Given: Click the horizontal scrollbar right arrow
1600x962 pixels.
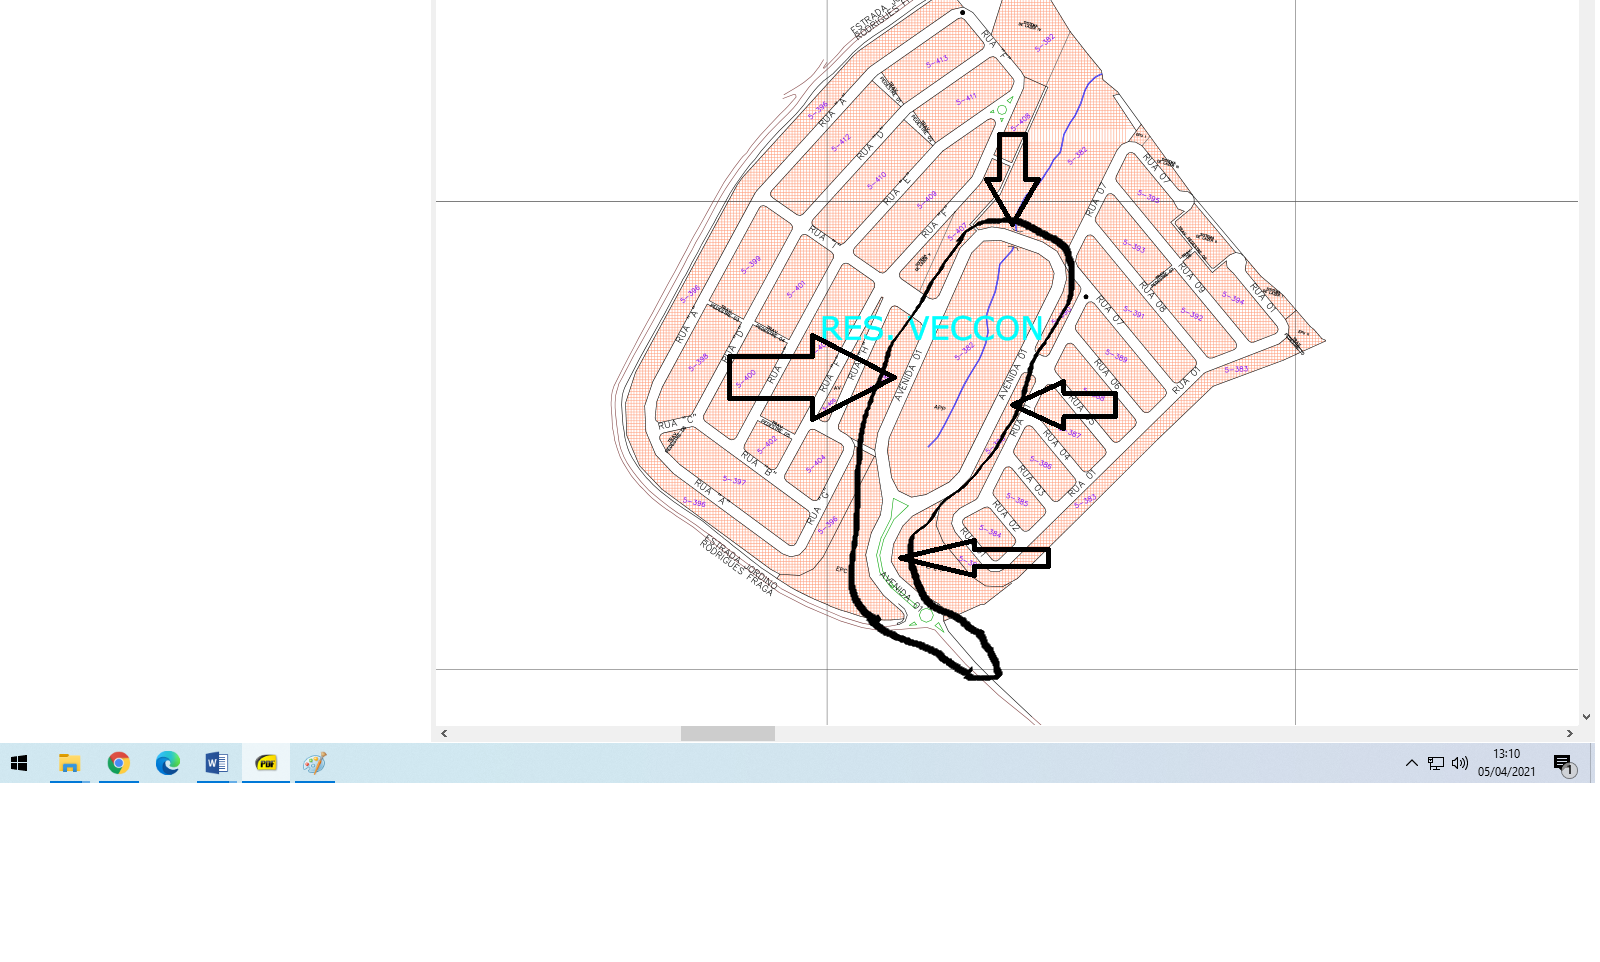Looking at the screenshot, I should tap(1569, 733).
